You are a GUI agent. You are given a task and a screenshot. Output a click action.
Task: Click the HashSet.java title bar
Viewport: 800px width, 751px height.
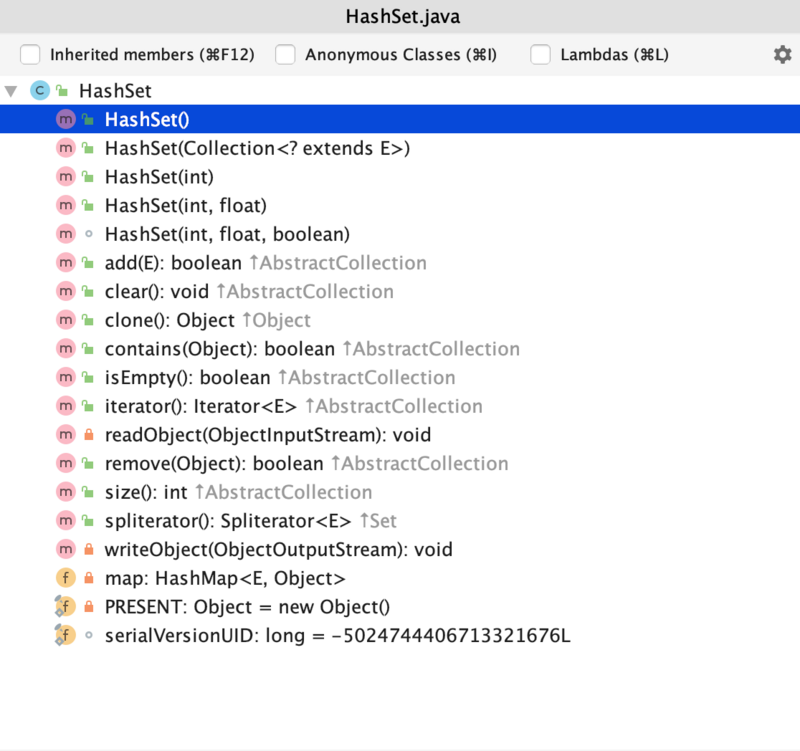(400, 17)
